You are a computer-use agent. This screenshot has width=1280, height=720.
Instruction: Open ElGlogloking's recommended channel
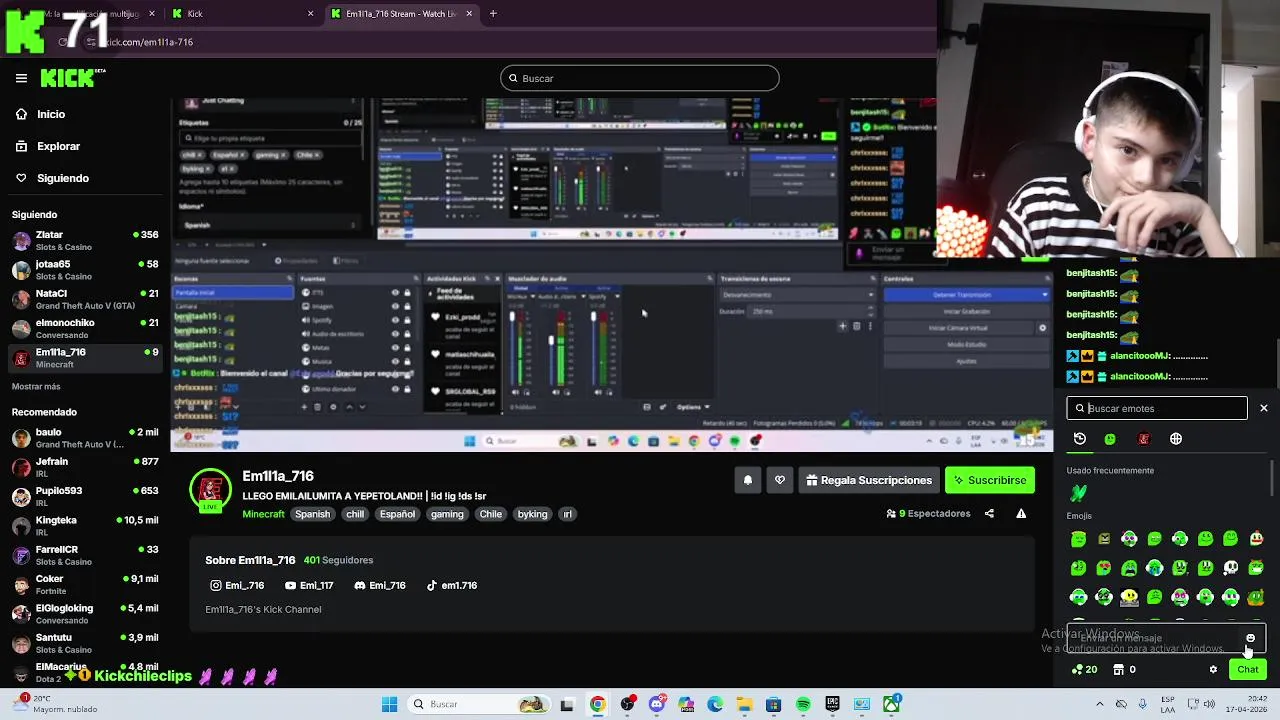[x=85, y=613]
